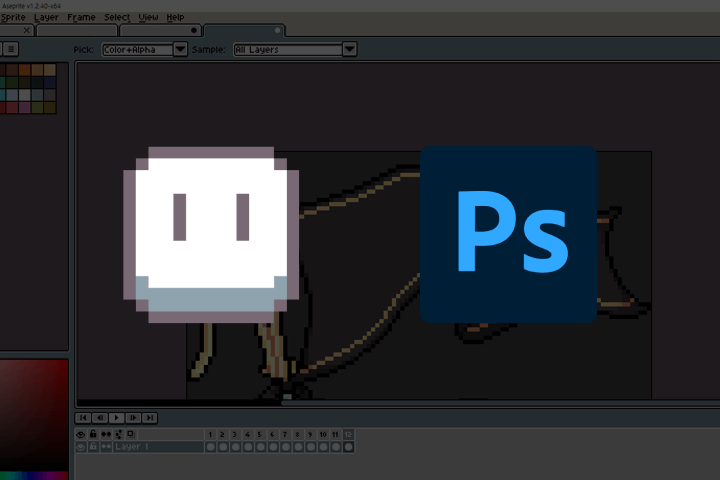This screenshot has width=720, height=480.
Task: Go to the next frame
Action: (x=133, y=418)
